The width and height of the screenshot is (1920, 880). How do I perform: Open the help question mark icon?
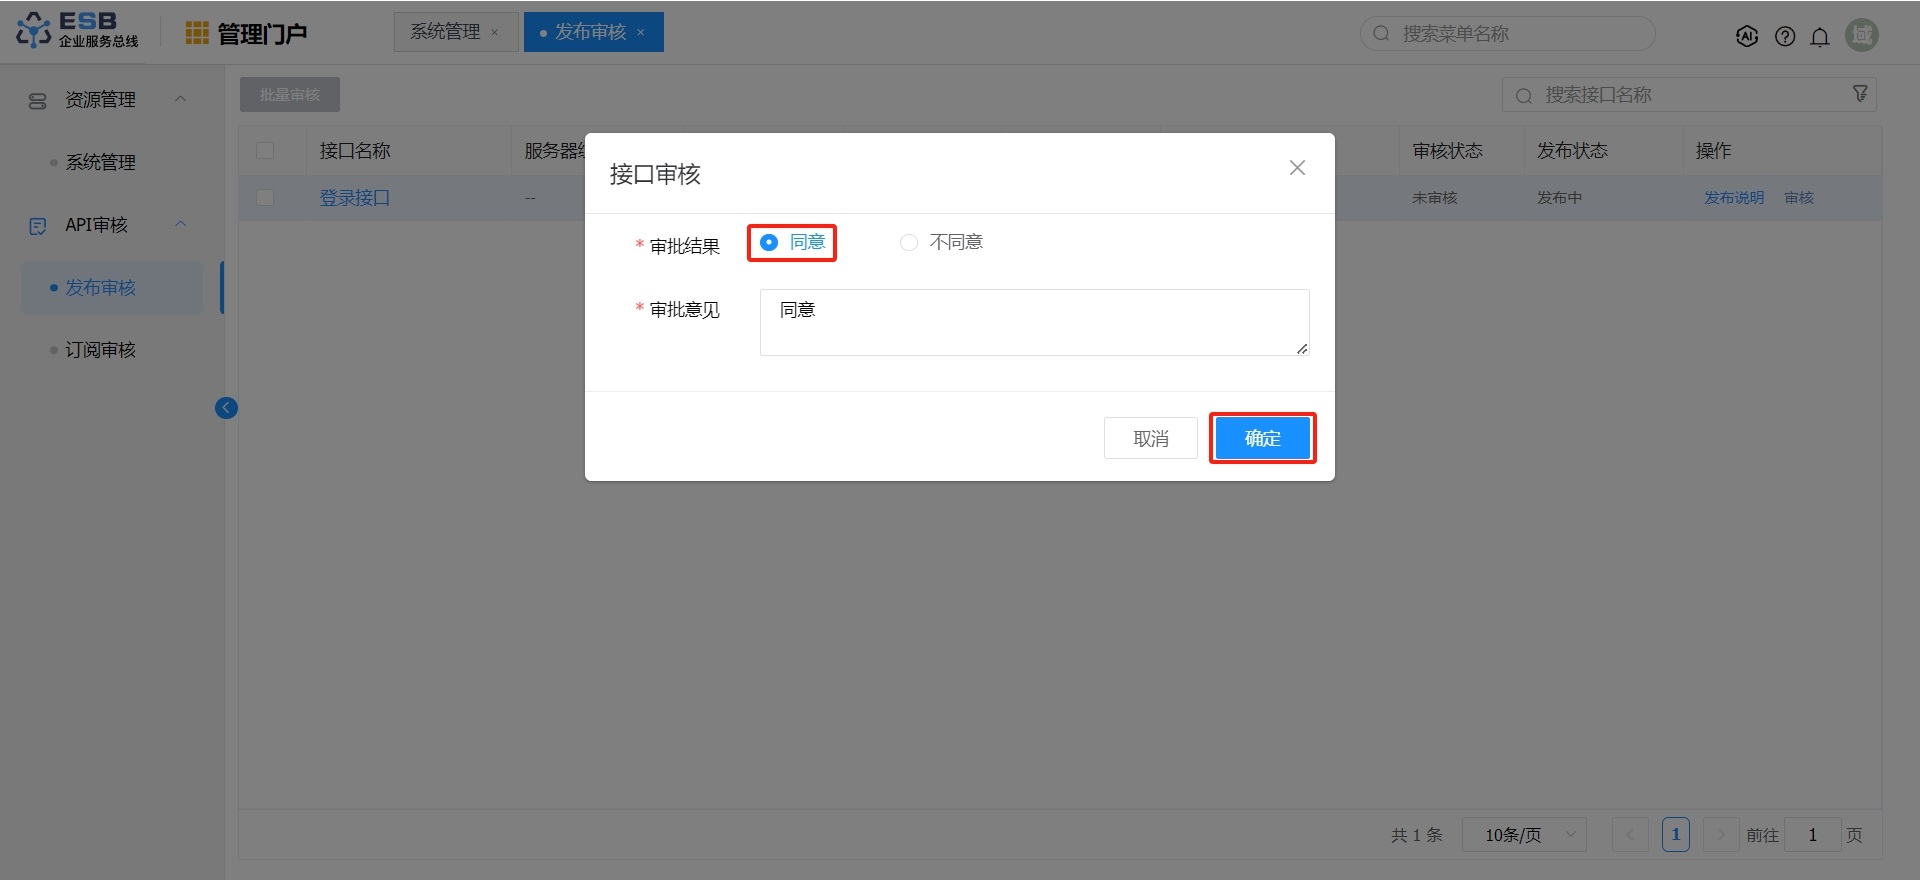(x=1785, y=36)
